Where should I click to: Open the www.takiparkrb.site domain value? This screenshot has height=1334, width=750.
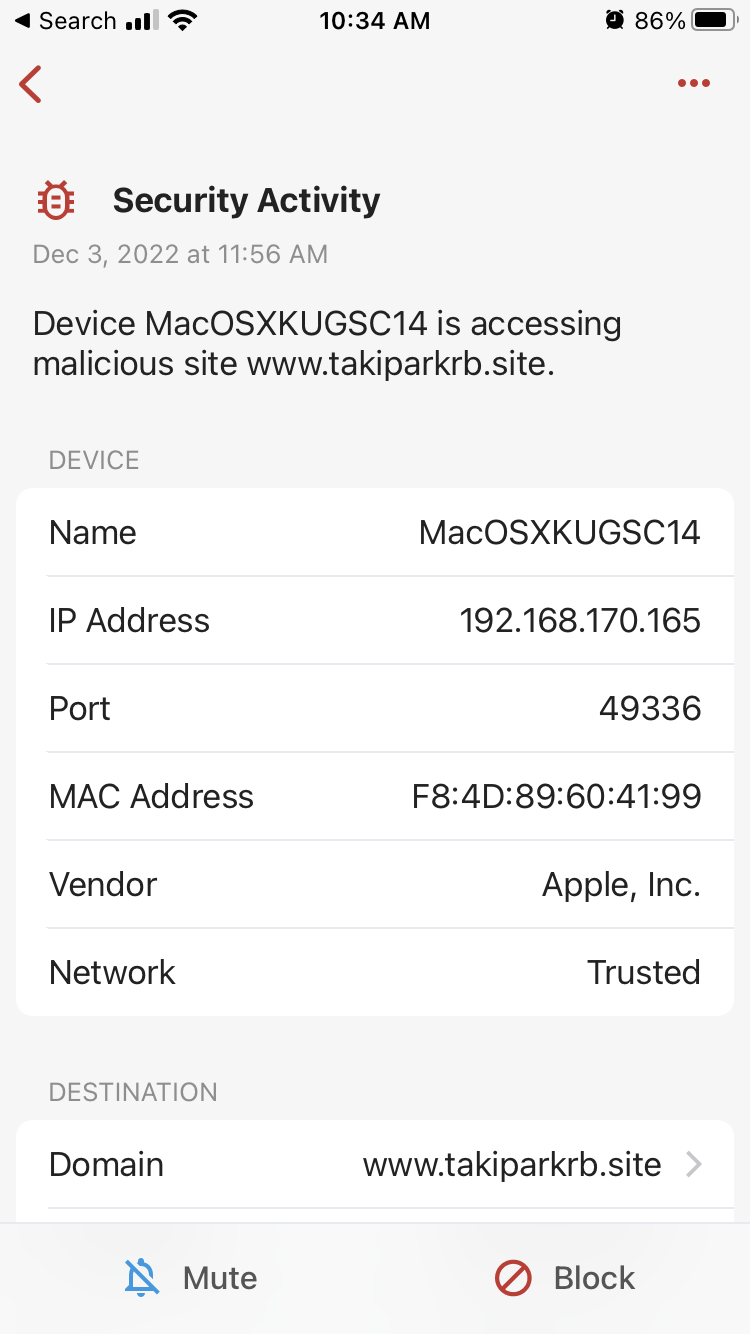[511, 1164]
